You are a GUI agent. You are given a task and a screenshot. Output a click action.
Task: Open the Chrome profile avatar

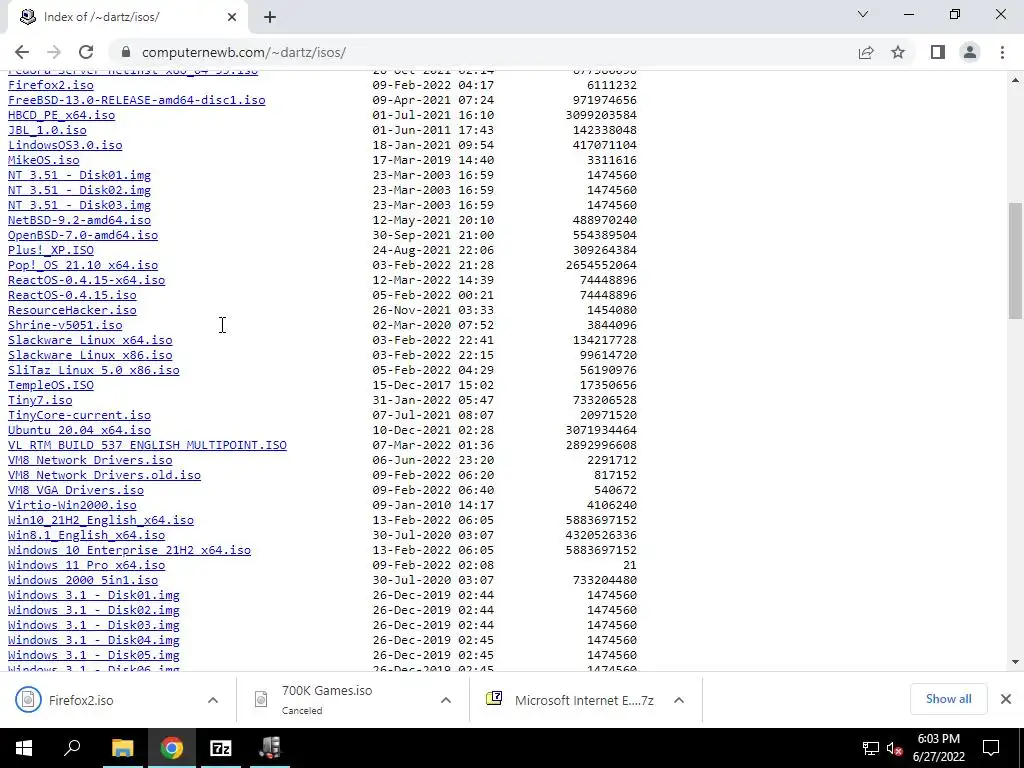click(x=970, y=52)
